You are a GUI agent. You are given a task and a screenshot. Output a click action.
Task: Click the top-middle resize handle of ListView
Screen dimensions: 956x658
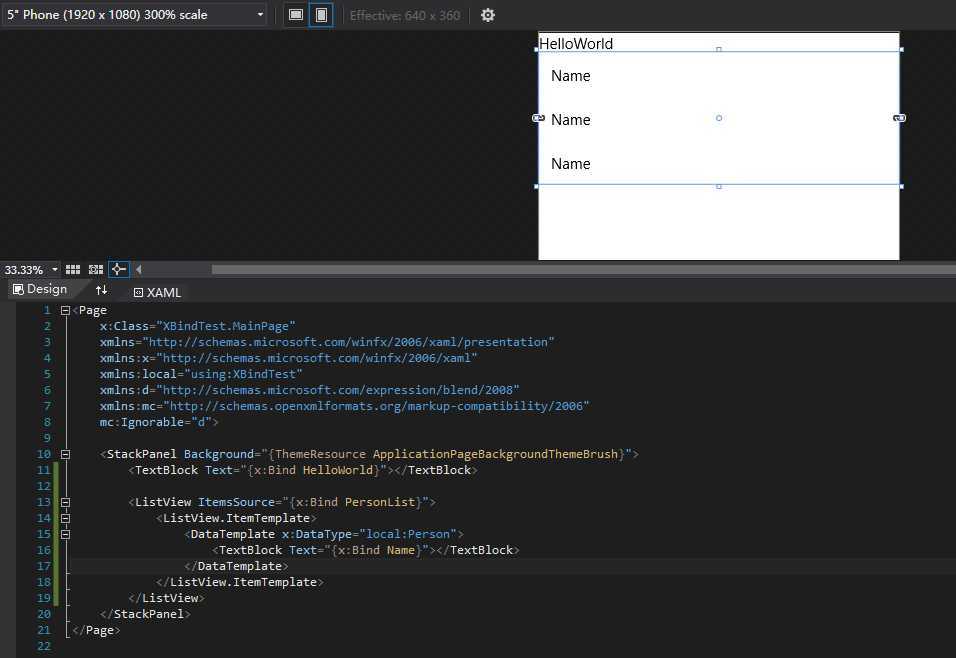click(x=719, y=49)
